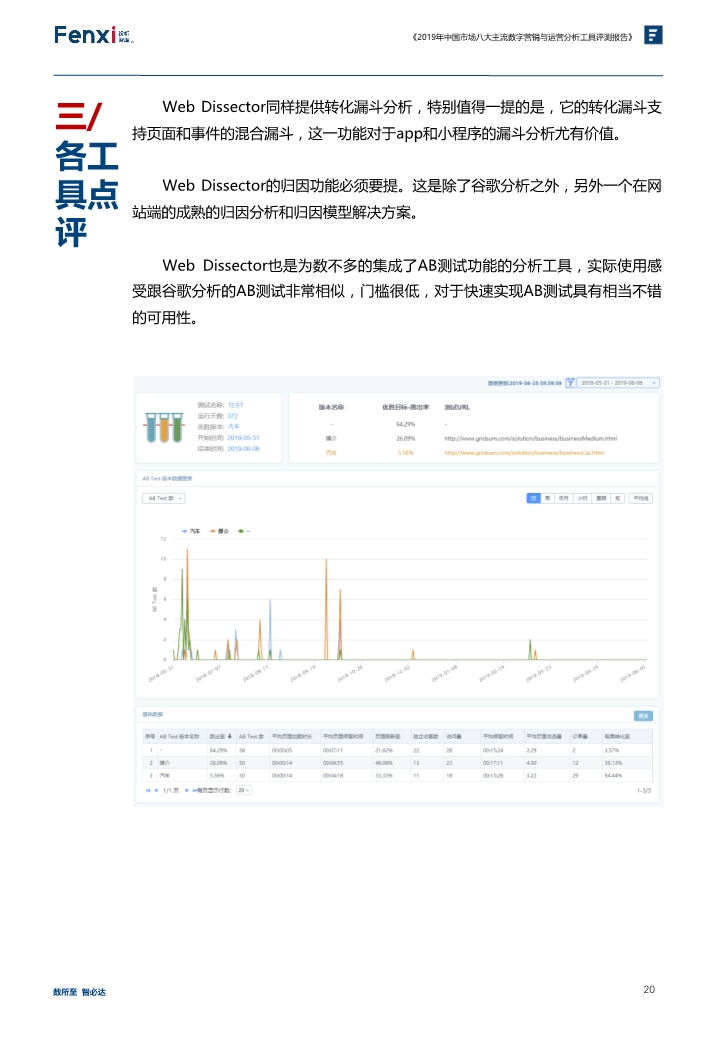Click the 运行天数 372 value

coord(232,416)
